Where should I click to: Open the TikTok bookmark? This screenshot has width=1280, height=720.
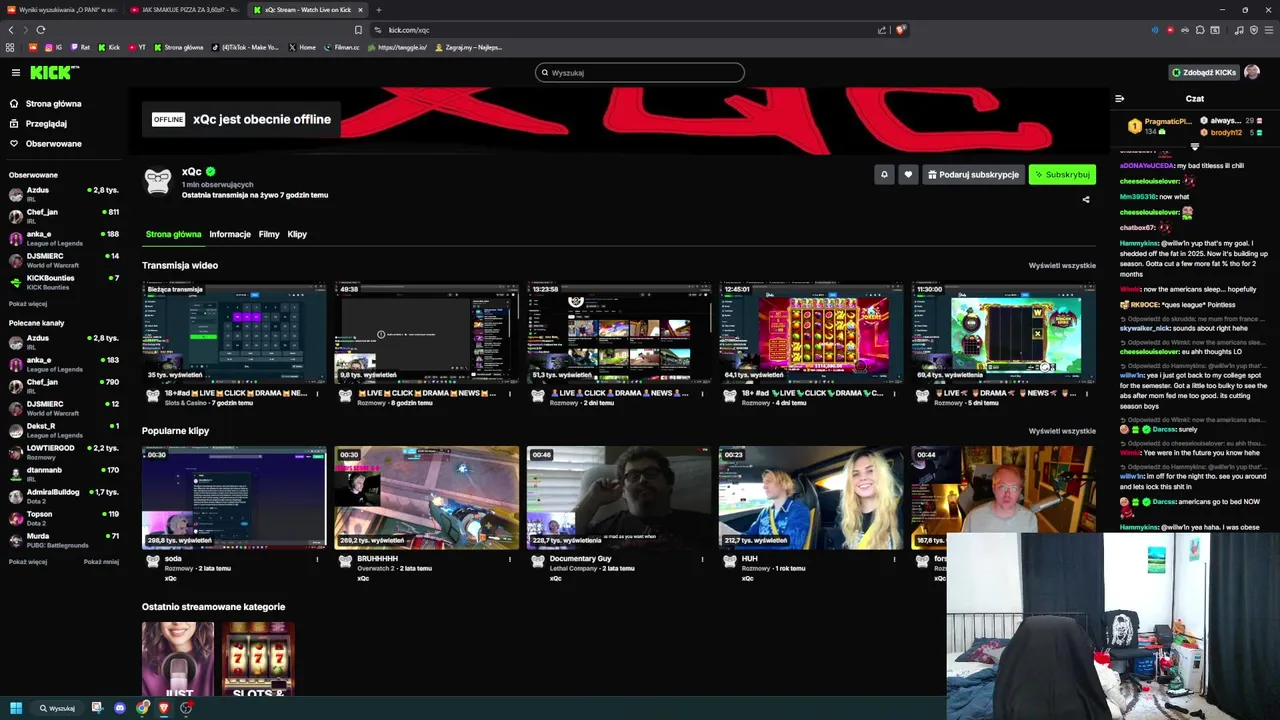(246, 47)
